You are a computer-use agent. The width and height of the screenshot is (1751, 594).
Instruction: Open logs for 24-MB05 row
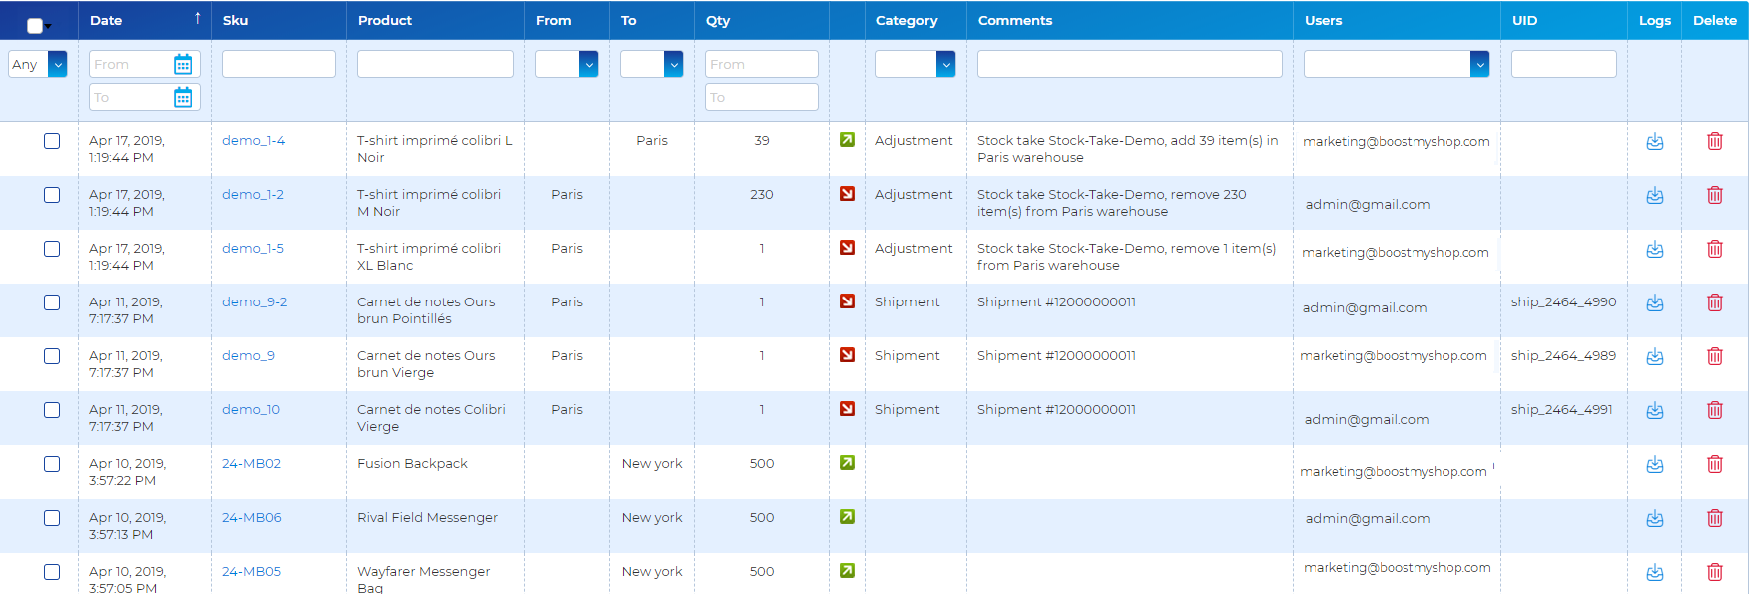click(1655, 572)
